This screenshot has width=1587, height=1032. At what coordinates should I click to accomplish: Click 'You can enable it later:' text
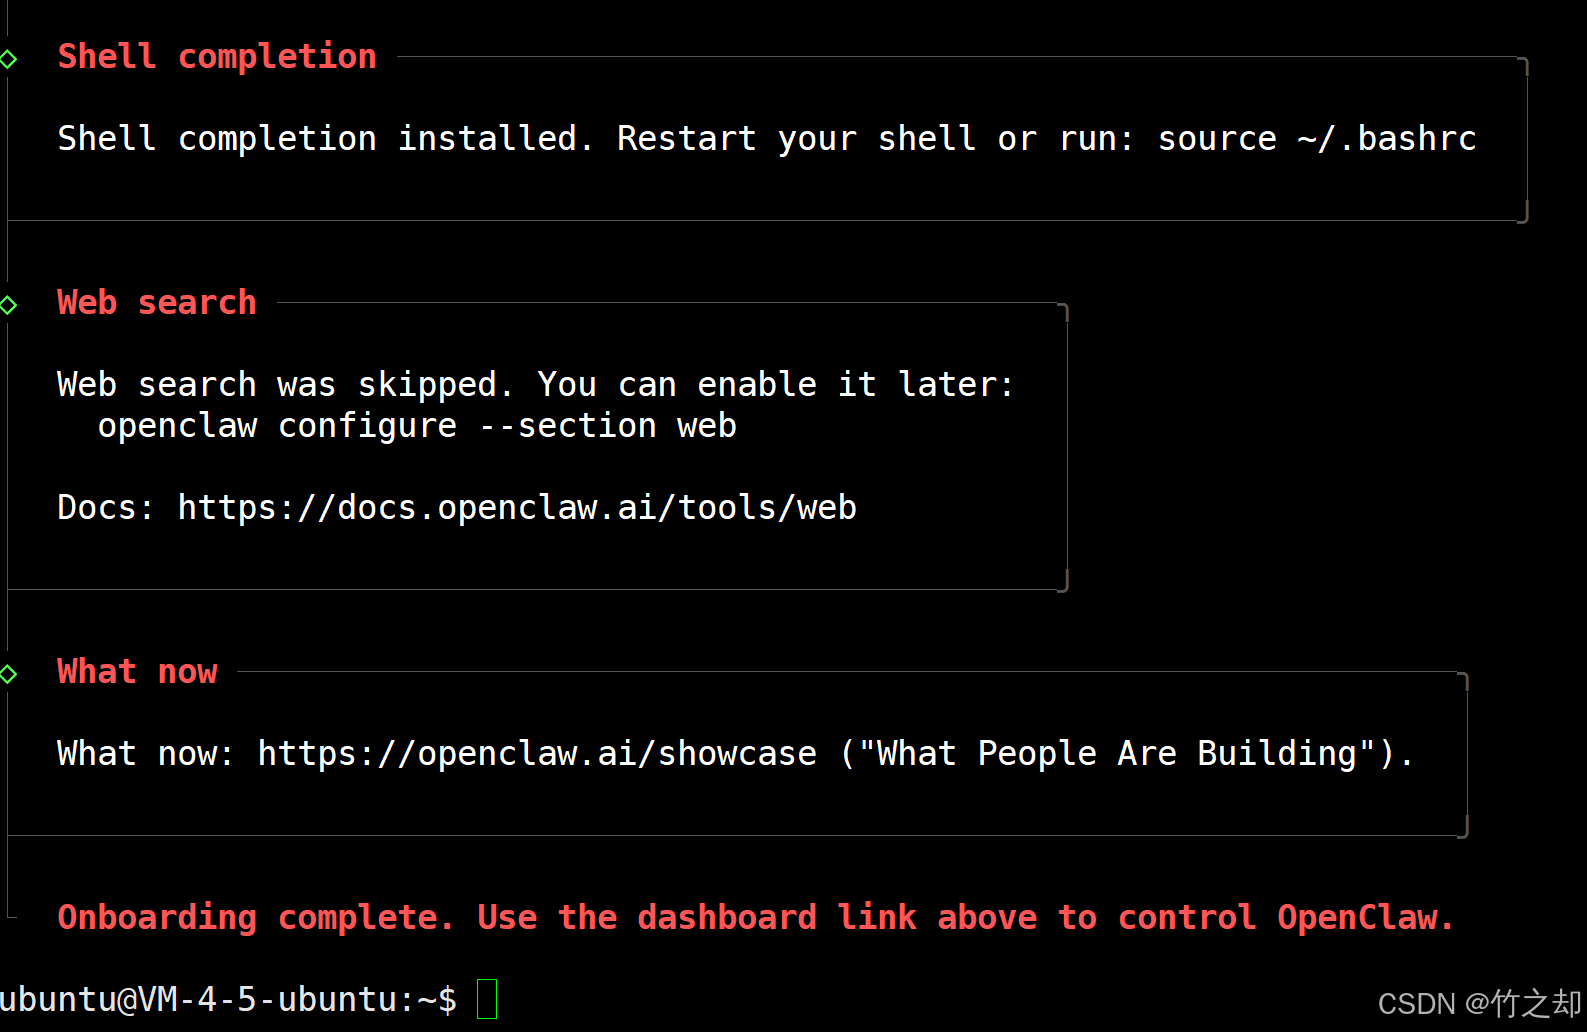click(777, 385)
